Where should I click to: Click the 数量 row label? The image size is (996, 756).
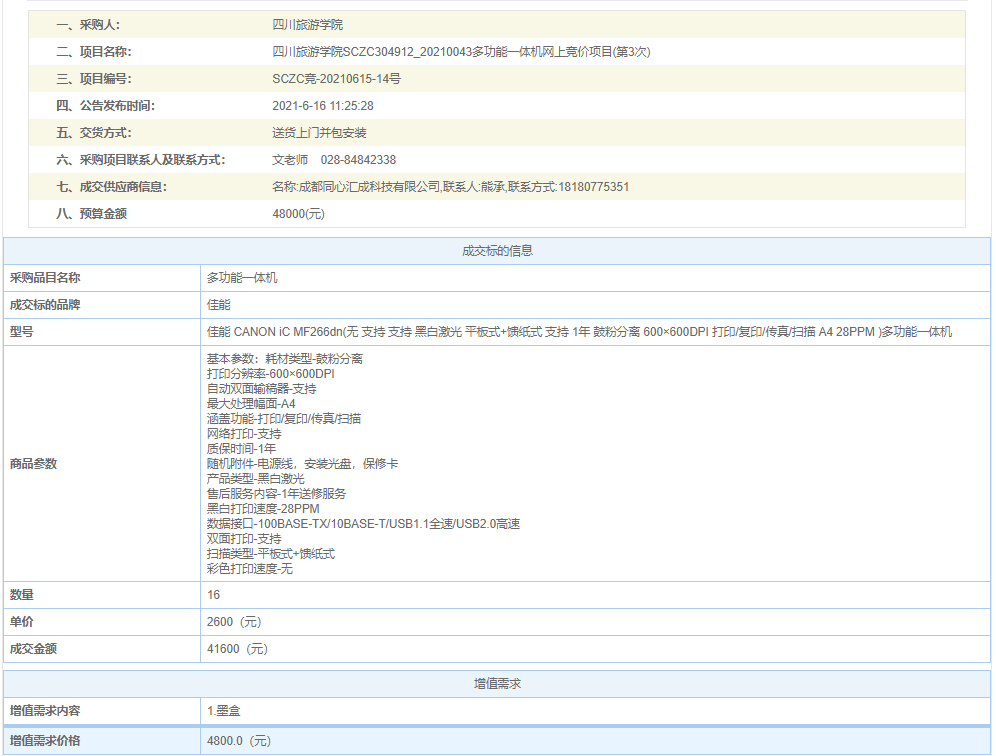(22, 595)
